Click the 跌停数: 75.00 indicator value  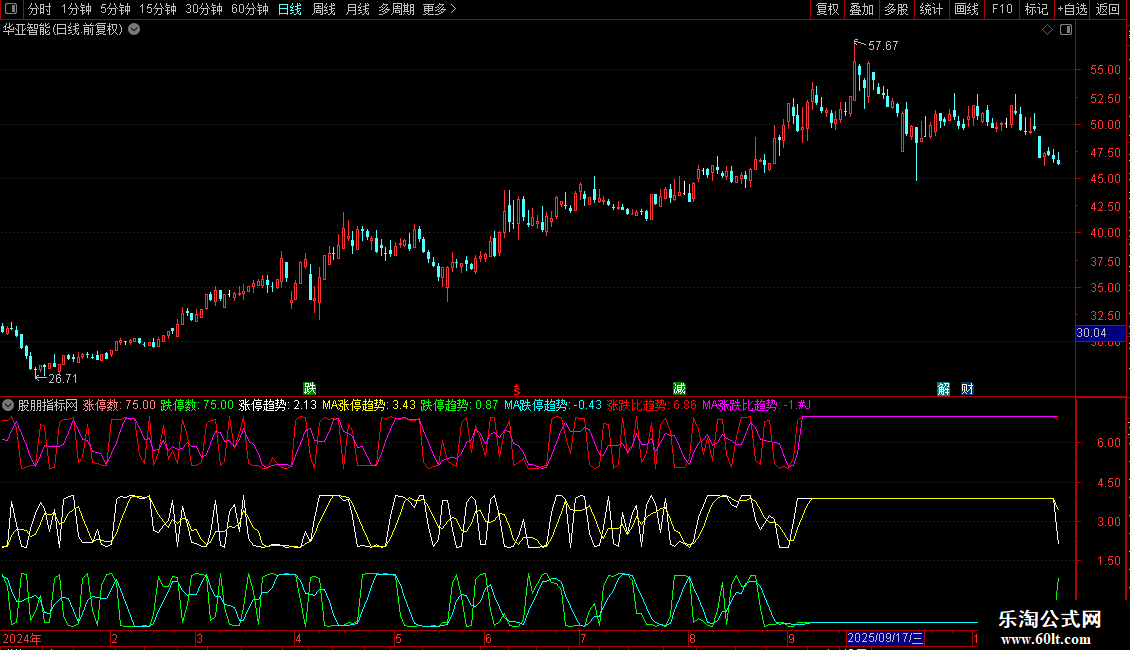coord(197,405)
